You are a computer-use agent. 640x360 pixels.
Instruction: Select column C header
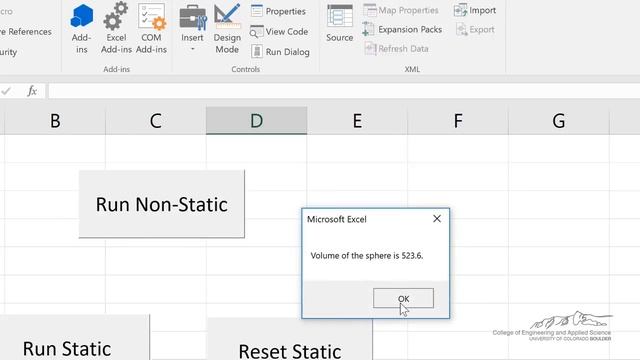[156, 121]
